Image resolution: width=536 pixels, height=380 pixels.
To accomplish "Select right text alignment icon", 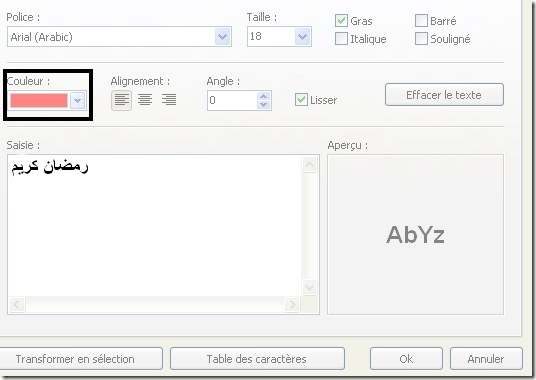I will coord(169,100).
